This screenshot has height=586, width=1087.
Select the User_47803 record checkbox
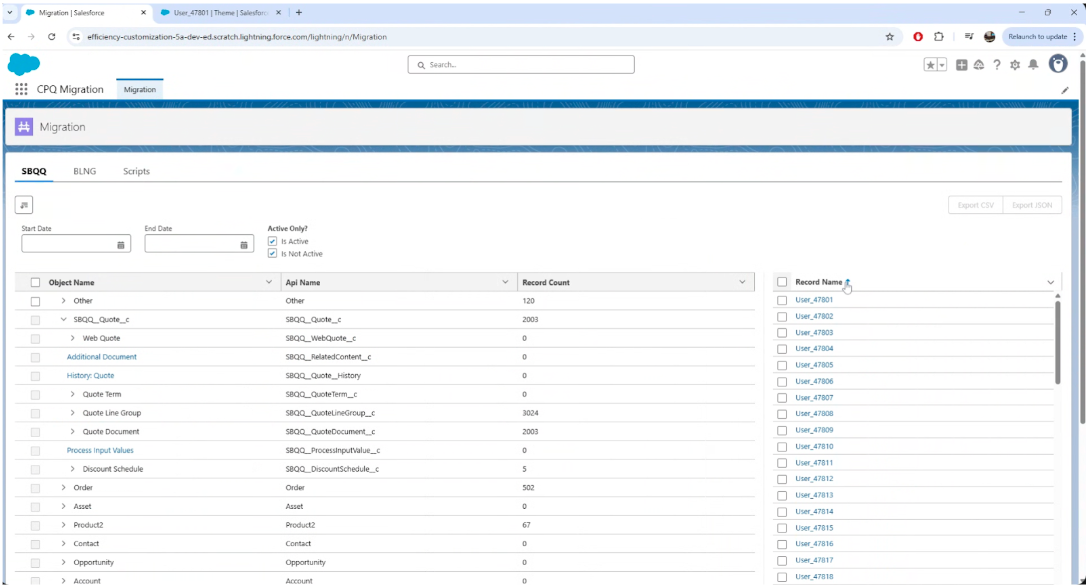coord(782,333)
